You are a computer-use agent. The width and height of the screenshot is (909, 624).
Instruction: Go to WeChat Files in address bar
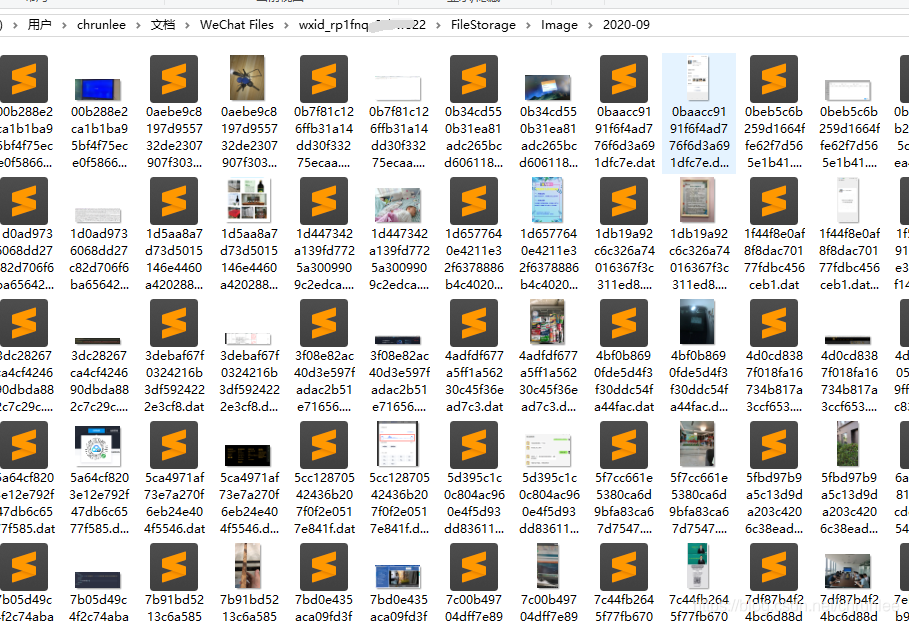tap(237, 25)
